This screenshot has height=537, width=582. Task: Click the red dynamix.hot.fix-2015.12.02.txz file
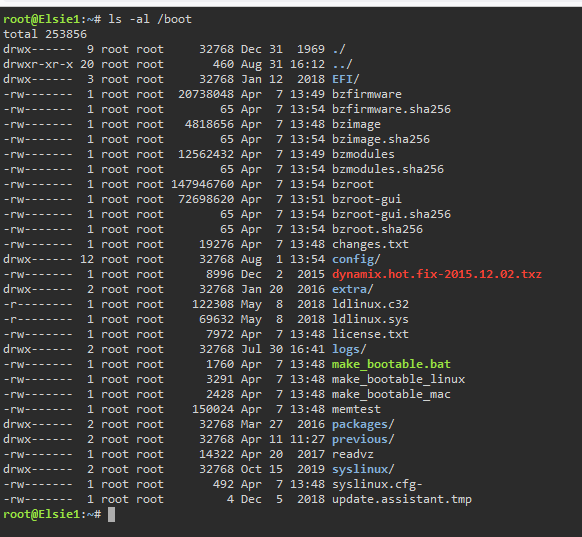437,274
